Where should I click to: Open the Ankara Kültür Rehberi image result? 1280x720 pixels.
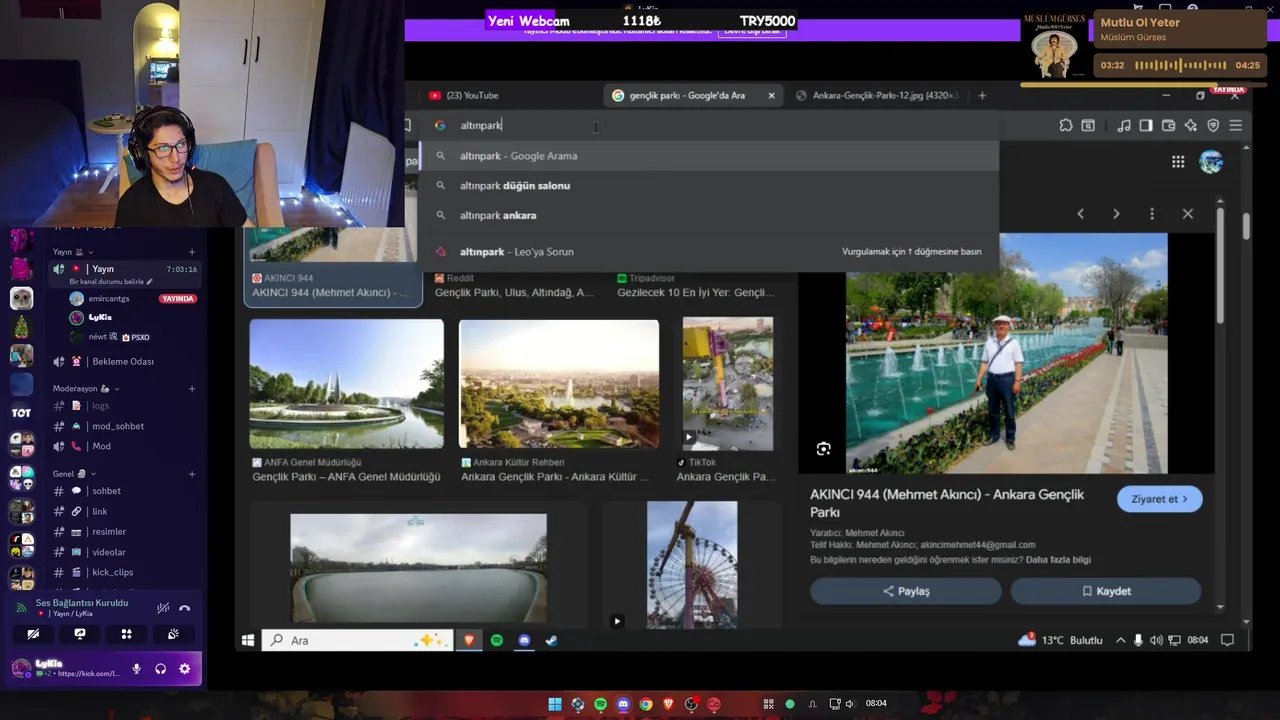click(x=559, y=384)
